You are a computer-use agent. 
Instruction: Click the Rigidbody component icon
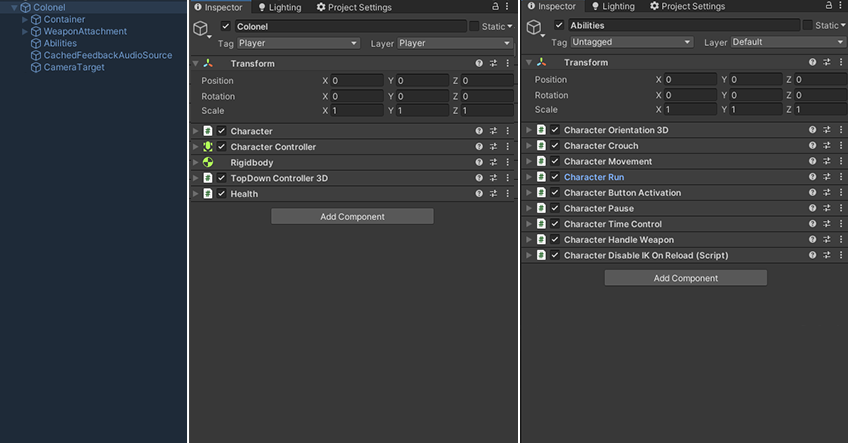coord(208,162)
